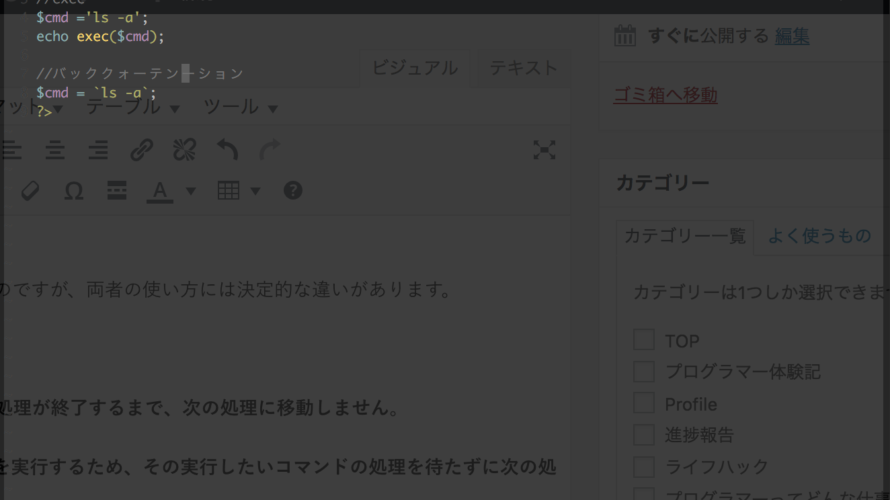Open keyboard shortcuts help icon
Image resolution: width=890 pixels, height=500 pixels.
point(293,191)
